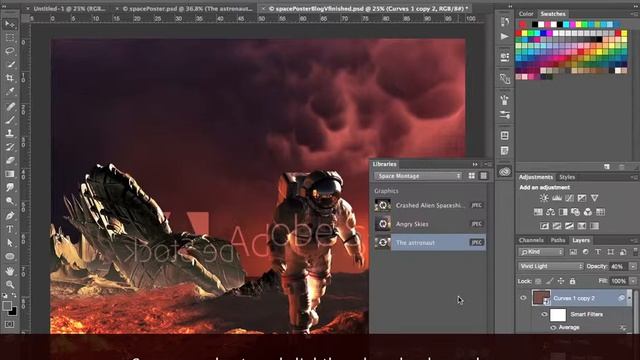Open the Actions panel play icon
Viewport: 640px width, 360px height.
(504, 37)
